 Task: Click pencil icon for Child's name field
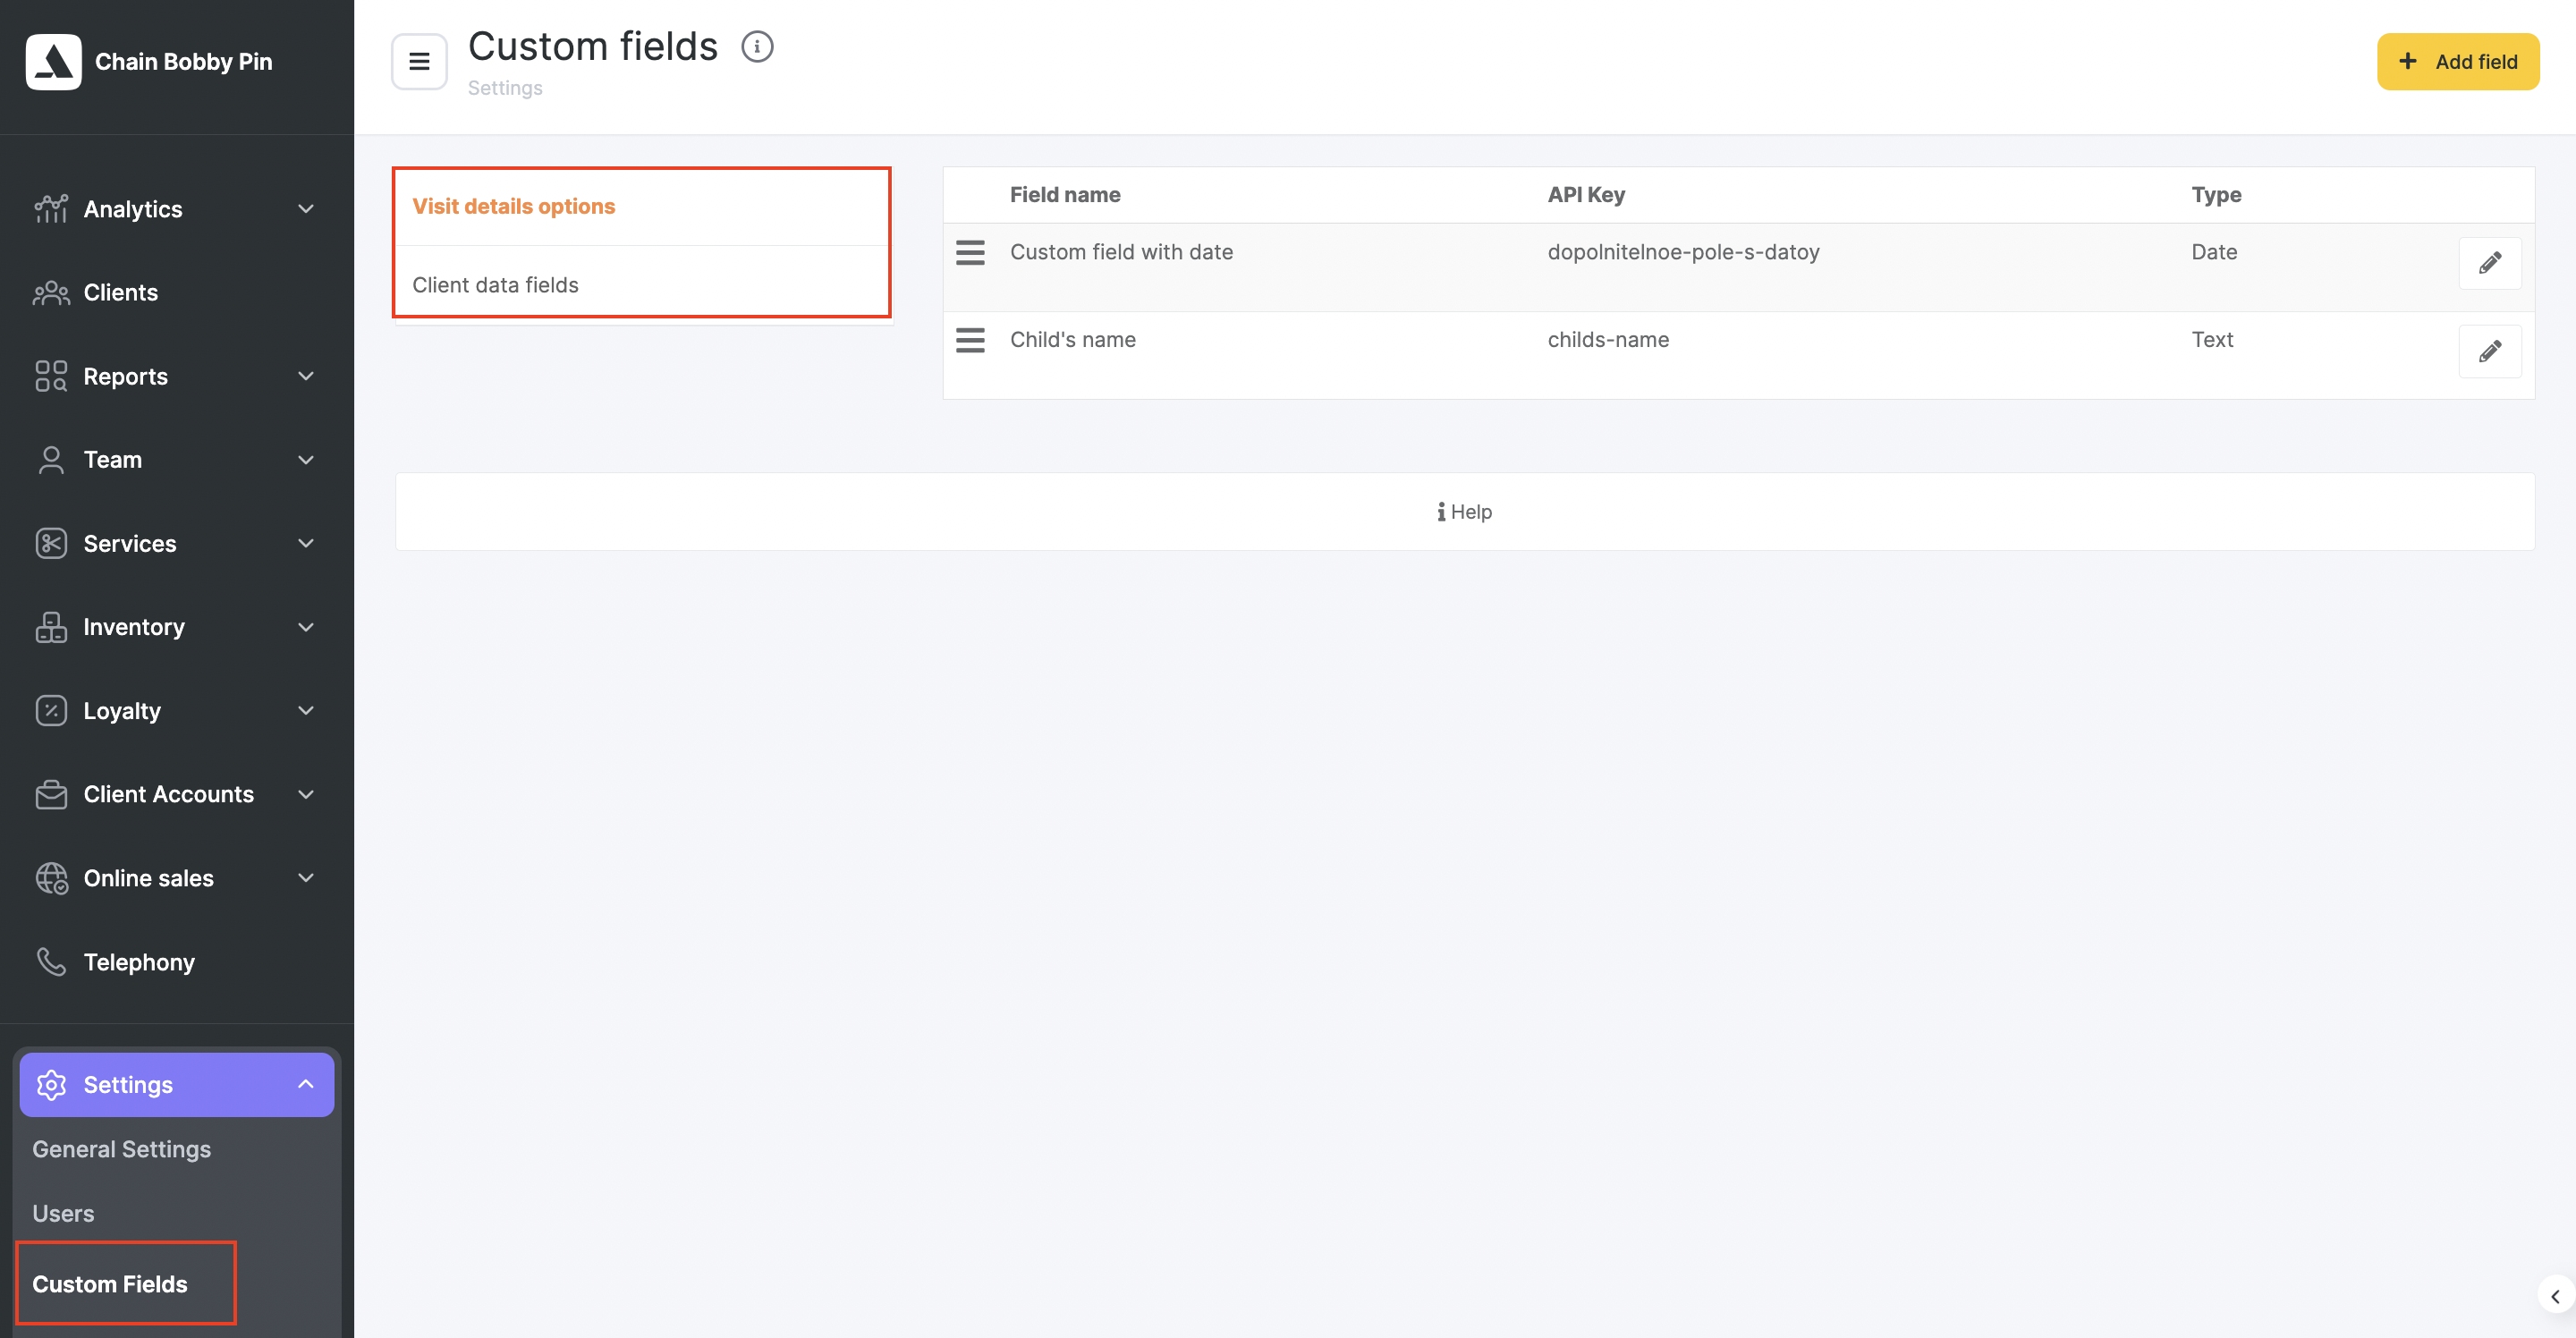click(x=2489, y=351)
